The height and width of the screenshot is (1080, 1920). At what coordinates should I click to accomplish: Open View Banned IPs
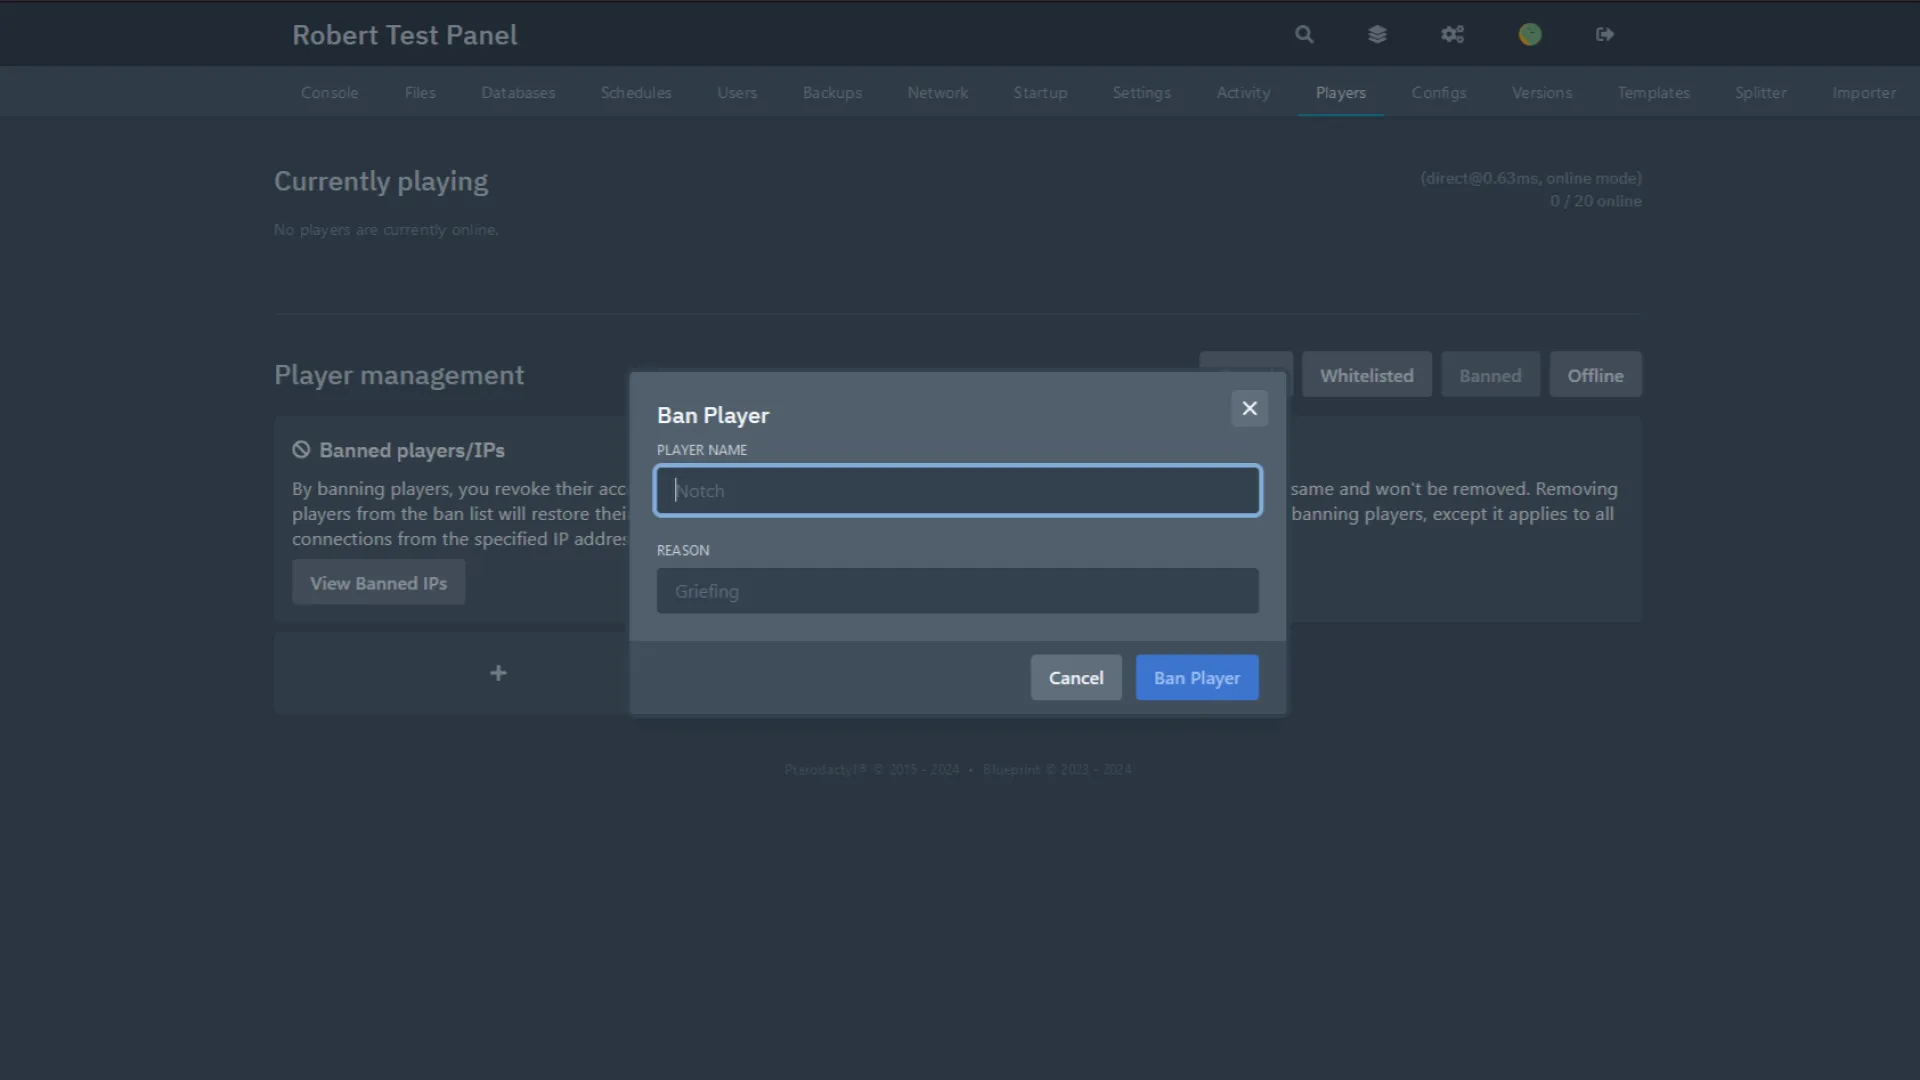[378, 582]
